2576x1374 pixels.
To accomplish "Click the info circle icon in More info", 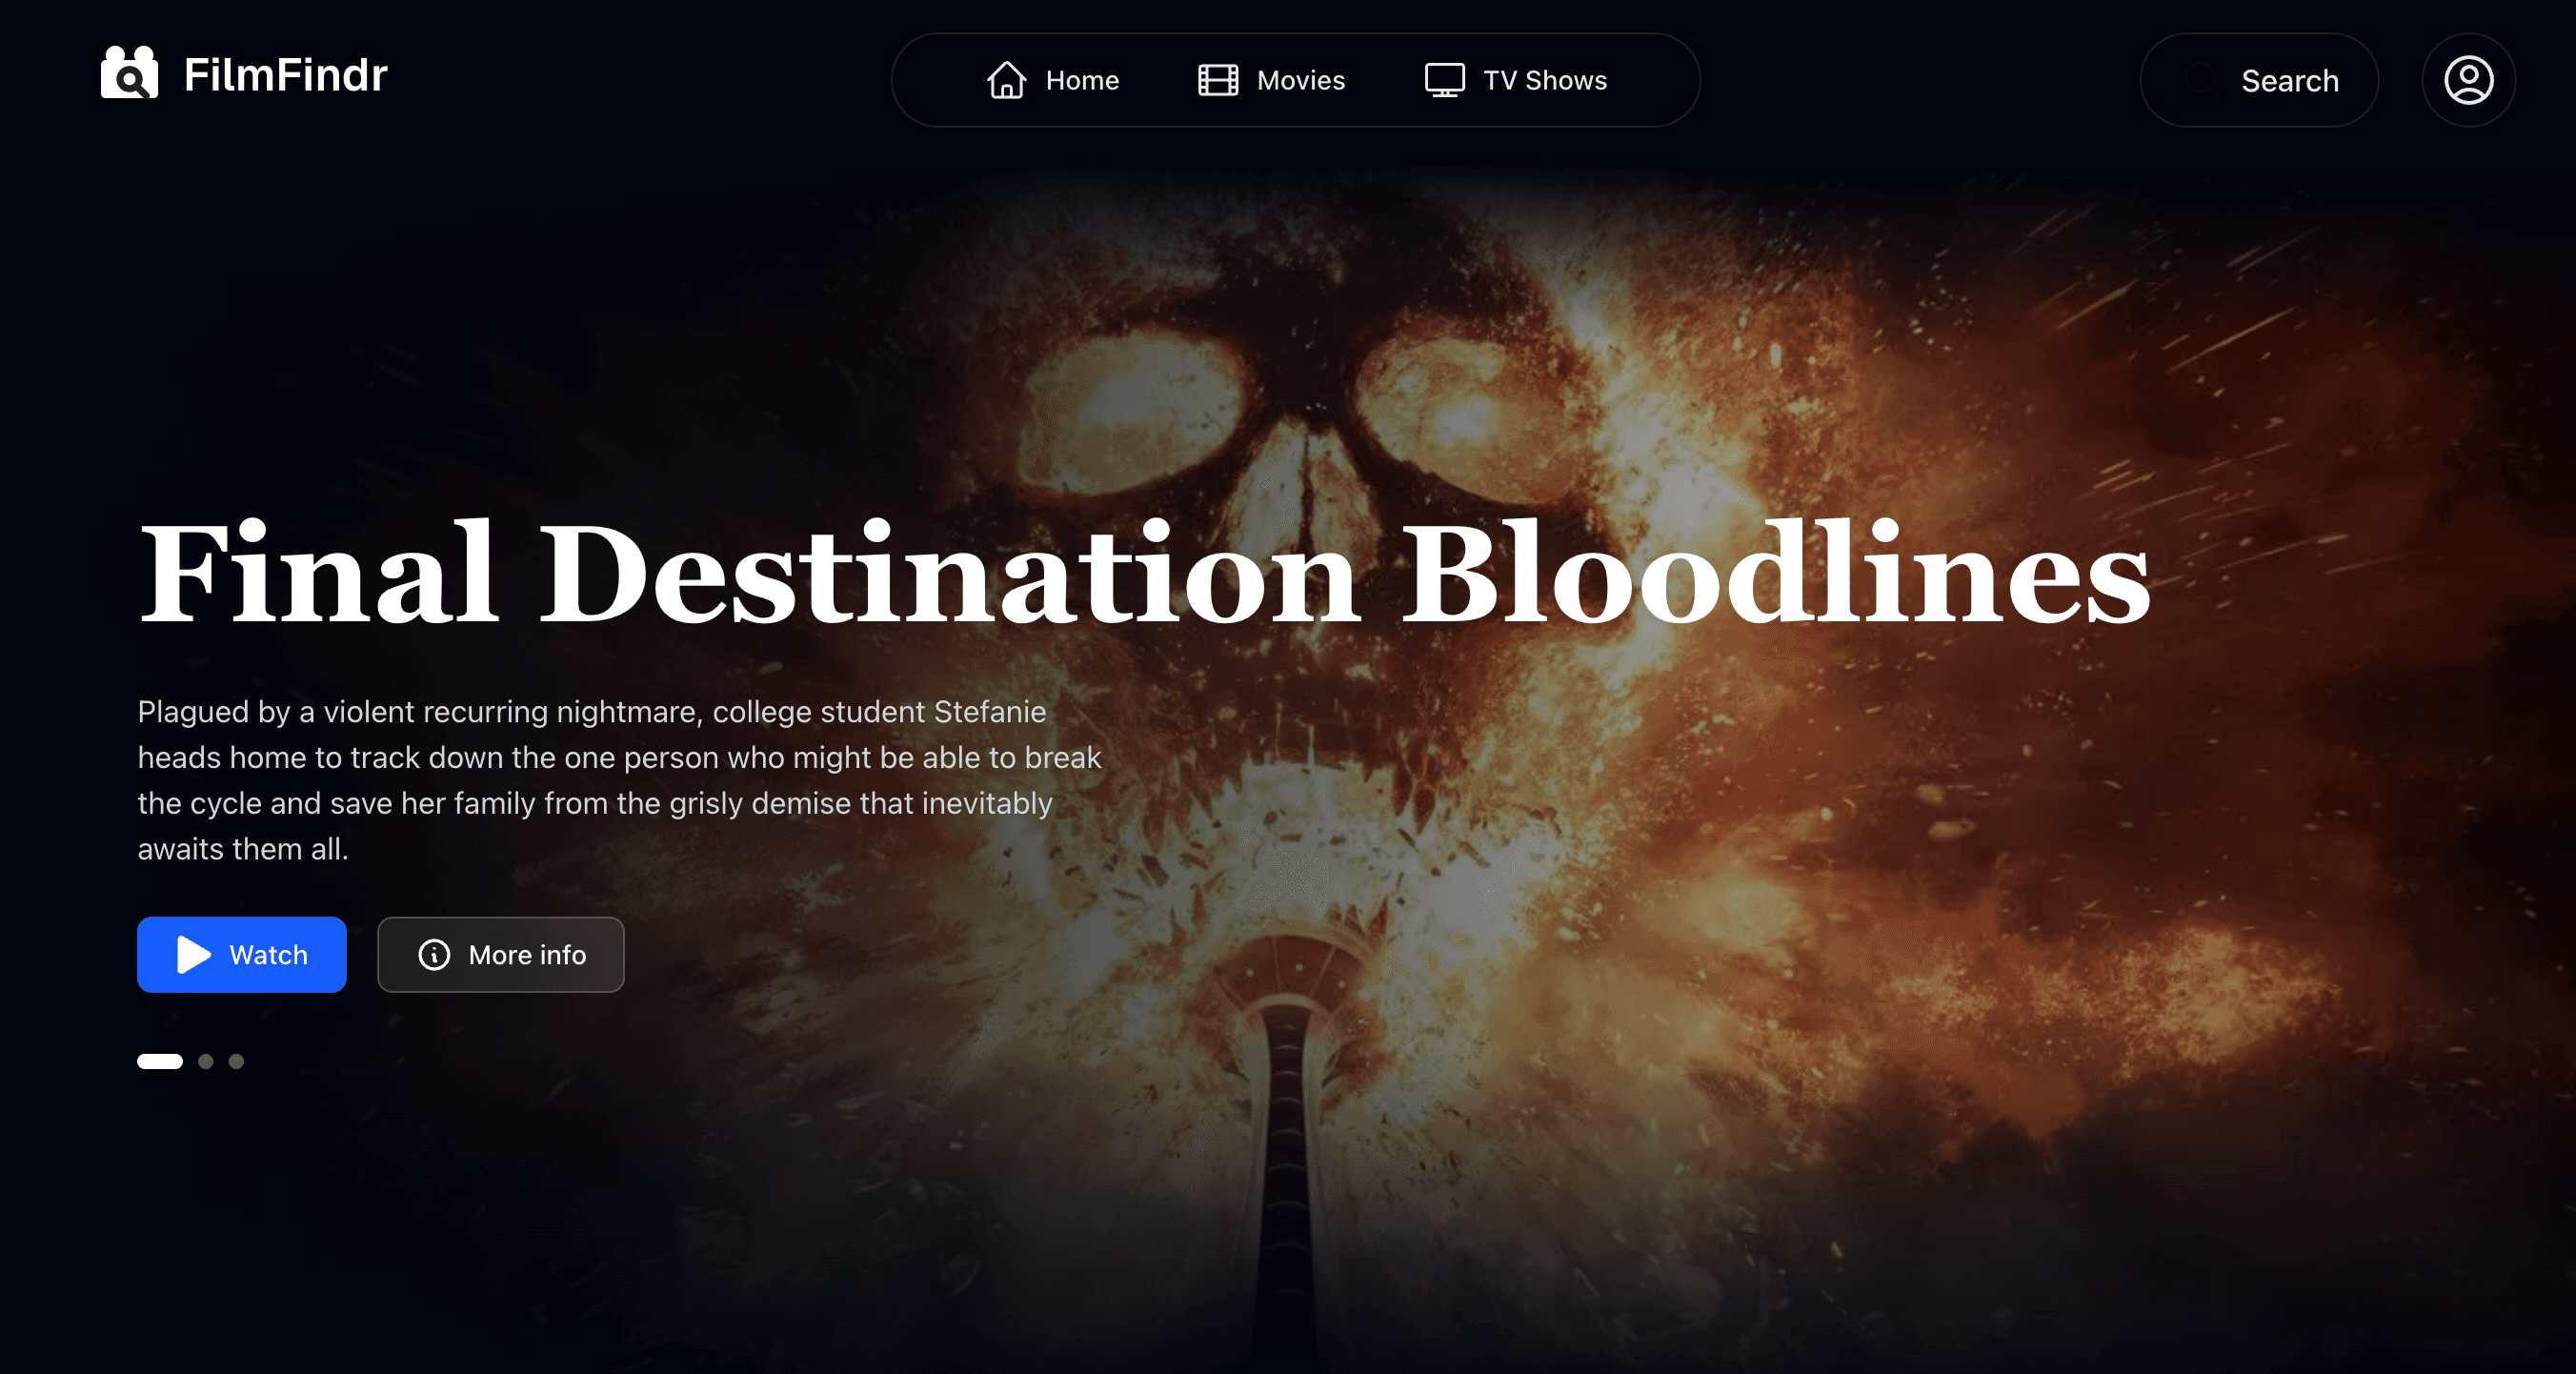I will click(x=434, y=955).
